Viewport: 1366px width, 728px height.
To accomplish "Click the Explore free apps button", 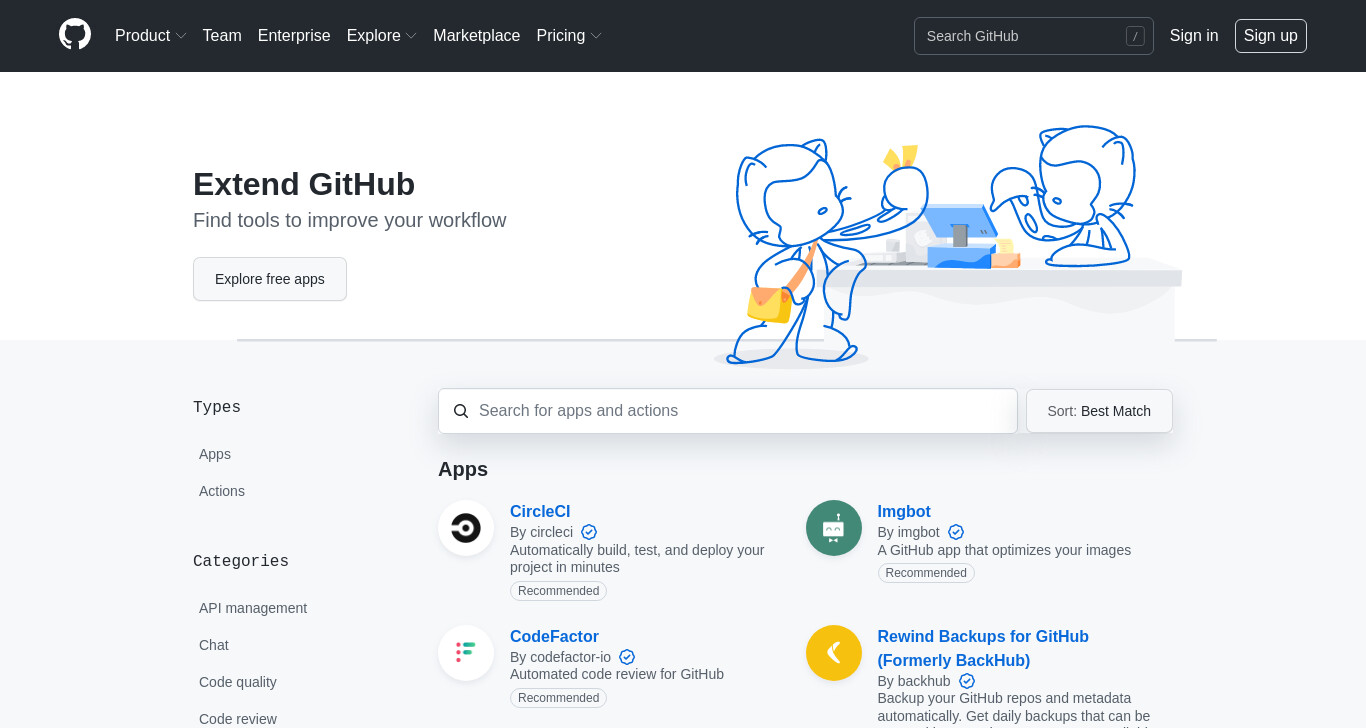I will click(x=270, y=279).
